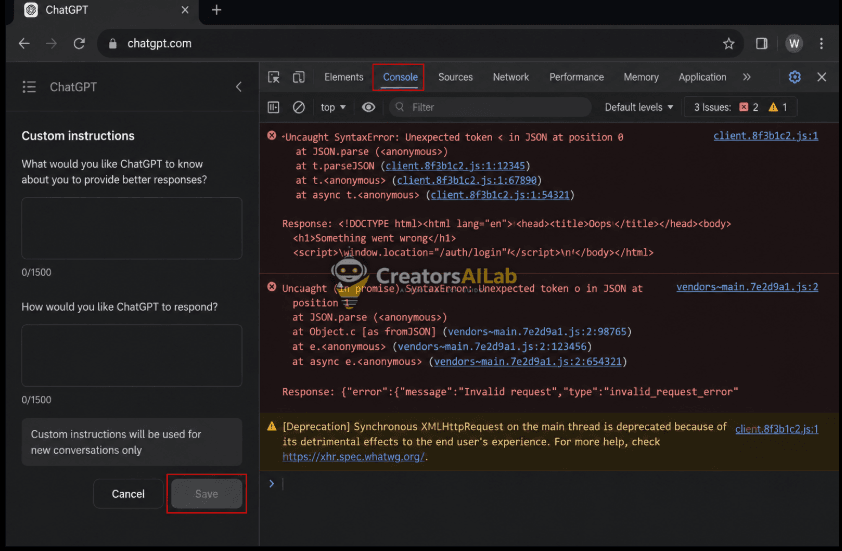Toggle the live expression eye icon
The image size is (842, 551).
pos(368,107)
